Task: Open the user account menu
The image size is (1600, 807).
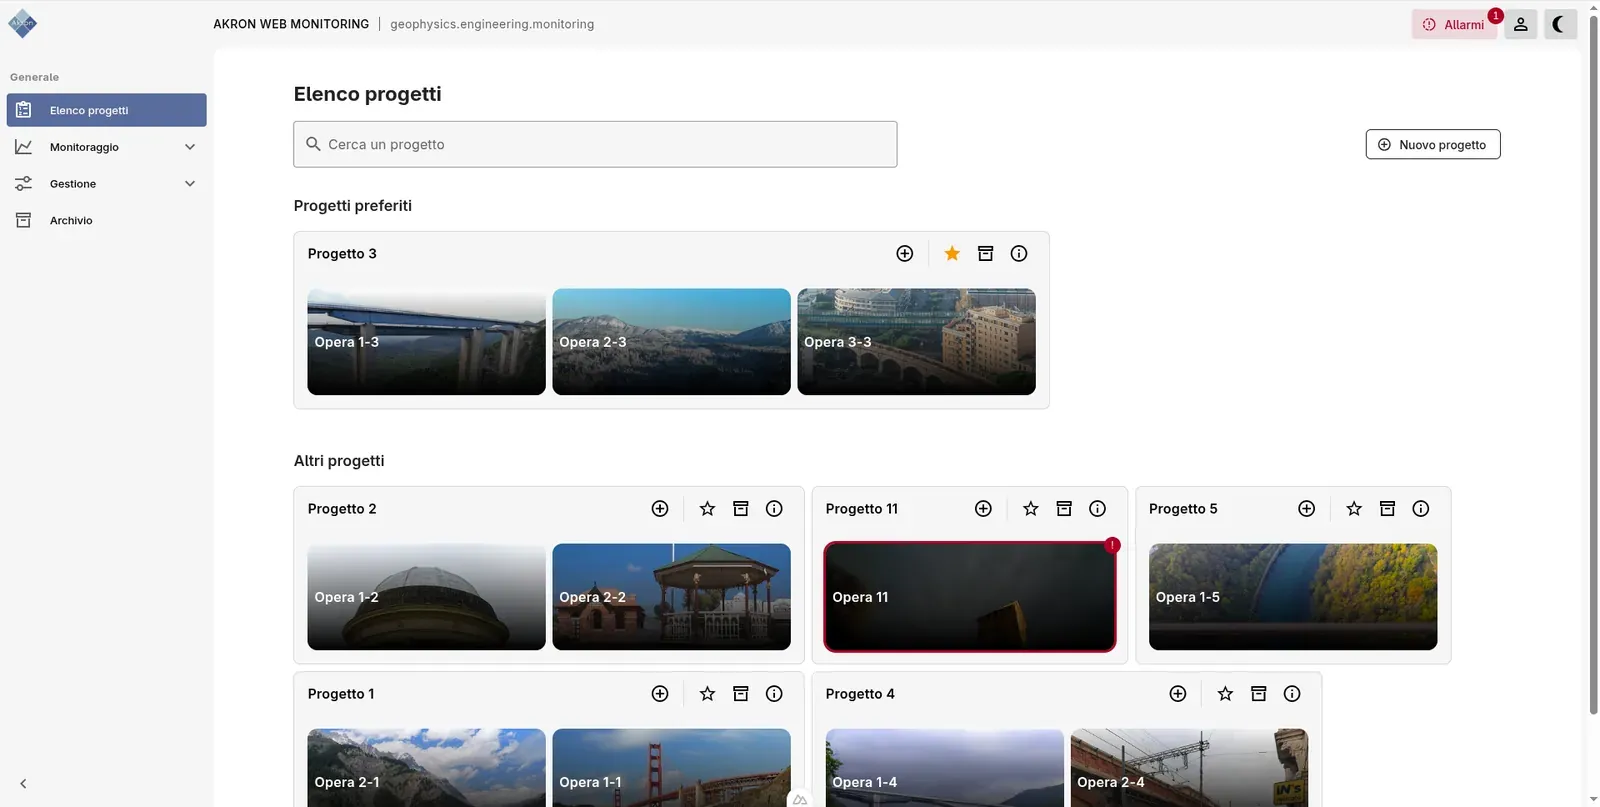Action: pyautogui.click(x=1521, y=24)
